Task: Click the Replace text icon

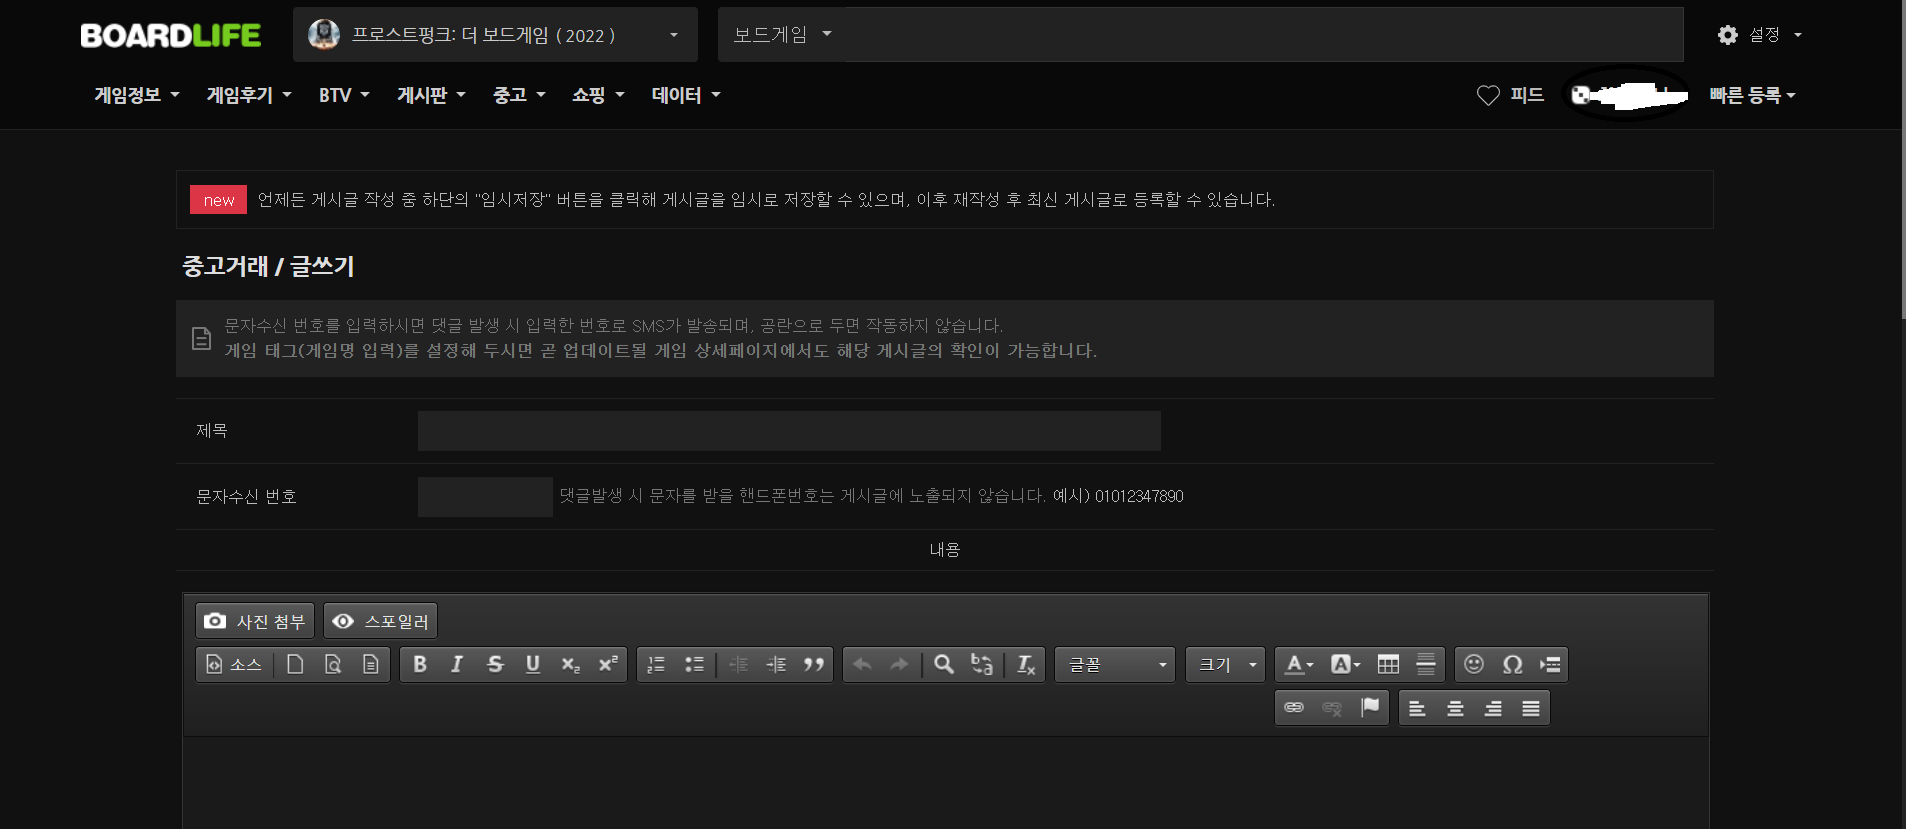Action: (x=982, y=664)
